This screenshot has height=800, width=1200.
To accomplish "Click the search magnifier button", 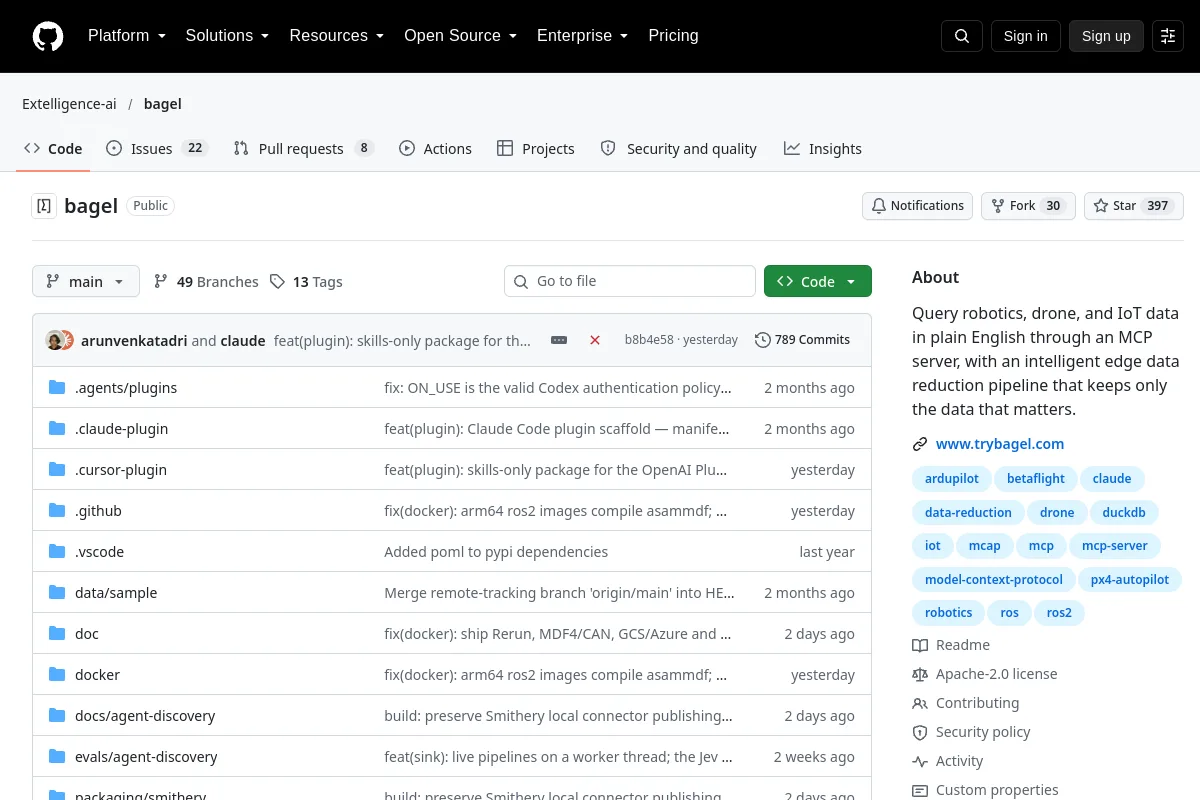I will 962,36.
